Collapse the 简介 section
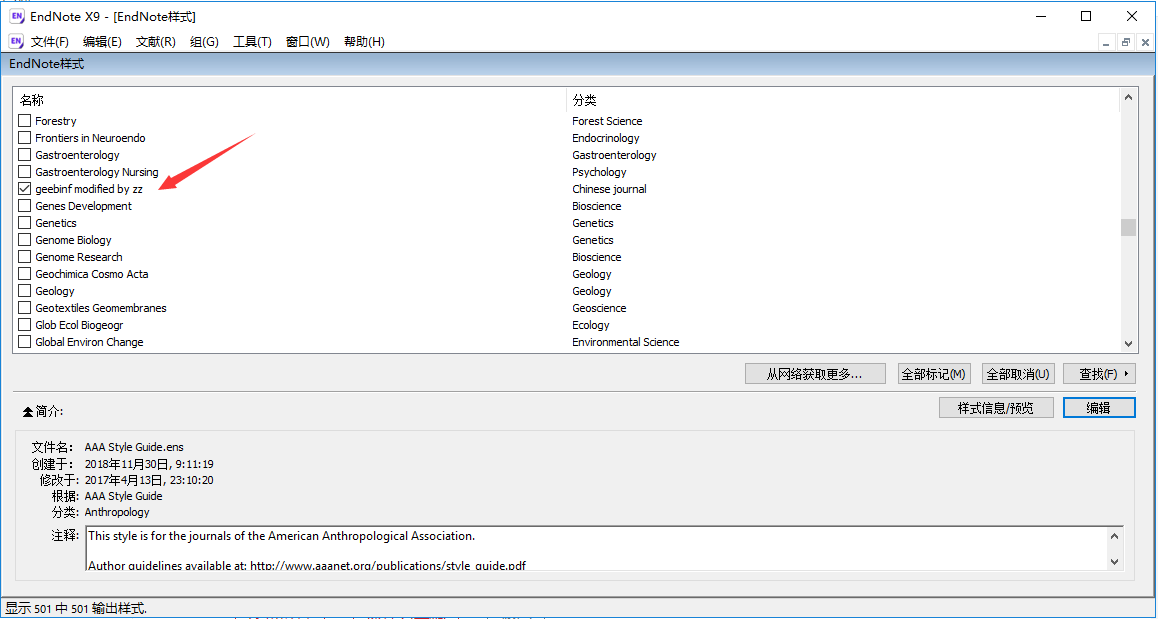The image size is (1158, 619). tap(28, 411)
